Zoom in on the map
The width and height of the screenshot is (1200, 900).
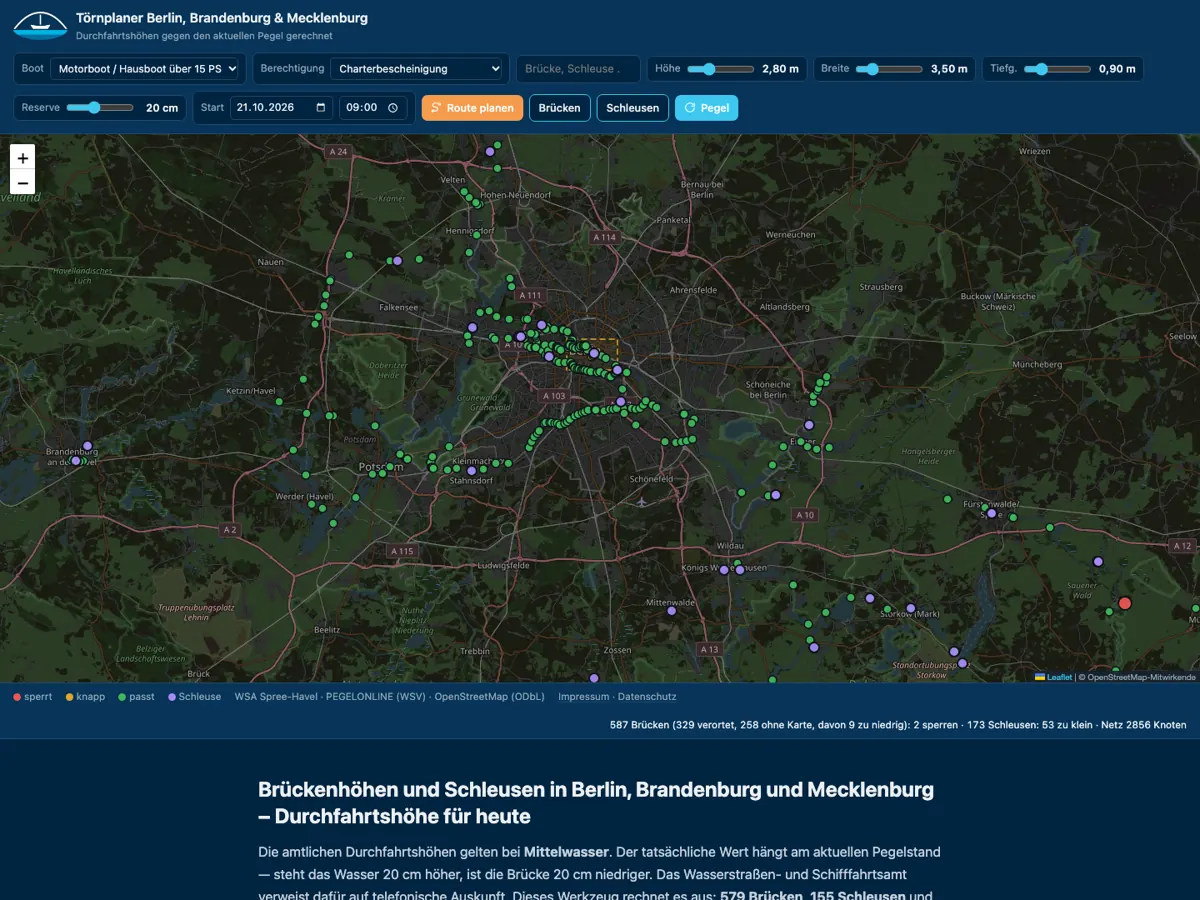point(22,158)
